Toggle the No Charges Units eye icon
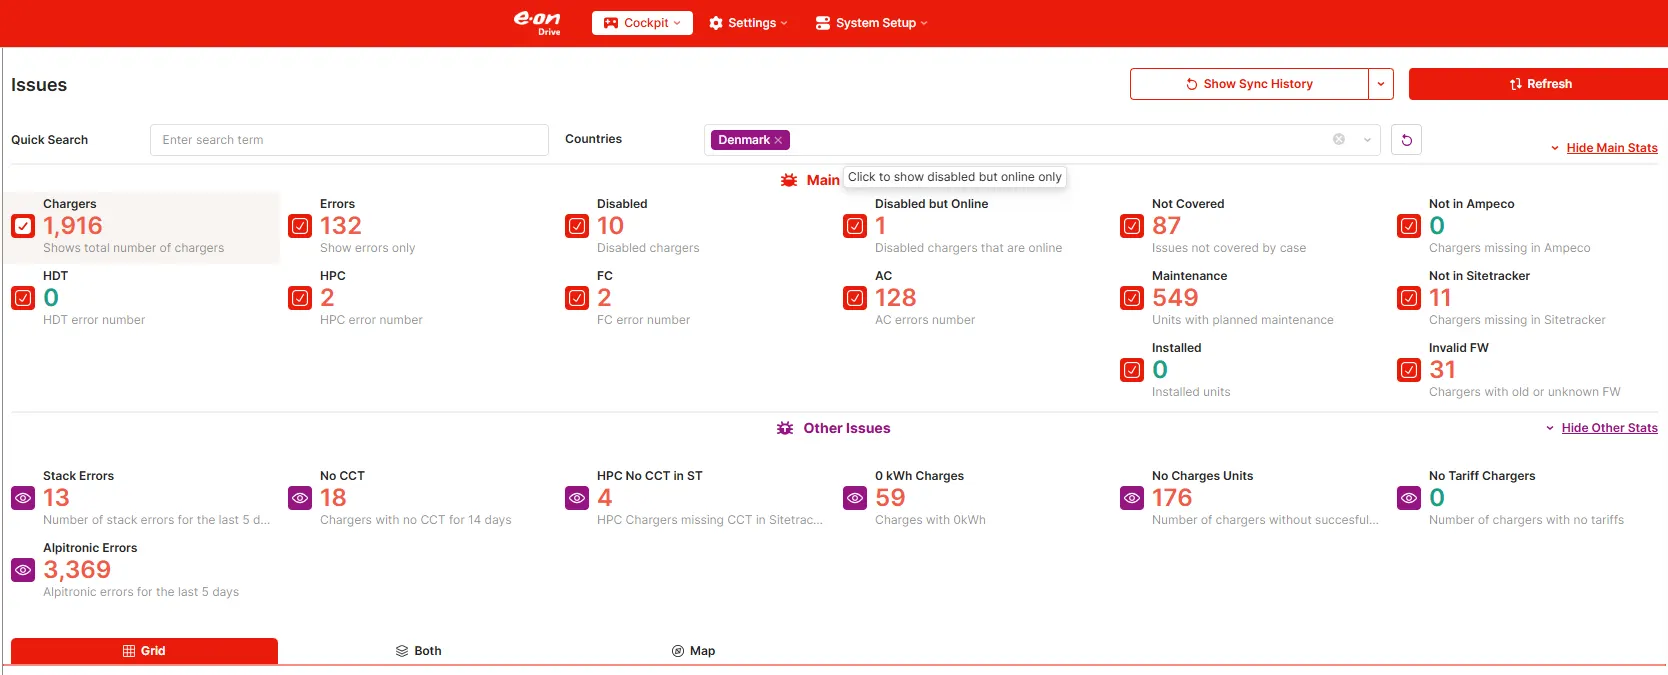Screen dimensions: 1668x675 coord(1132,497)
